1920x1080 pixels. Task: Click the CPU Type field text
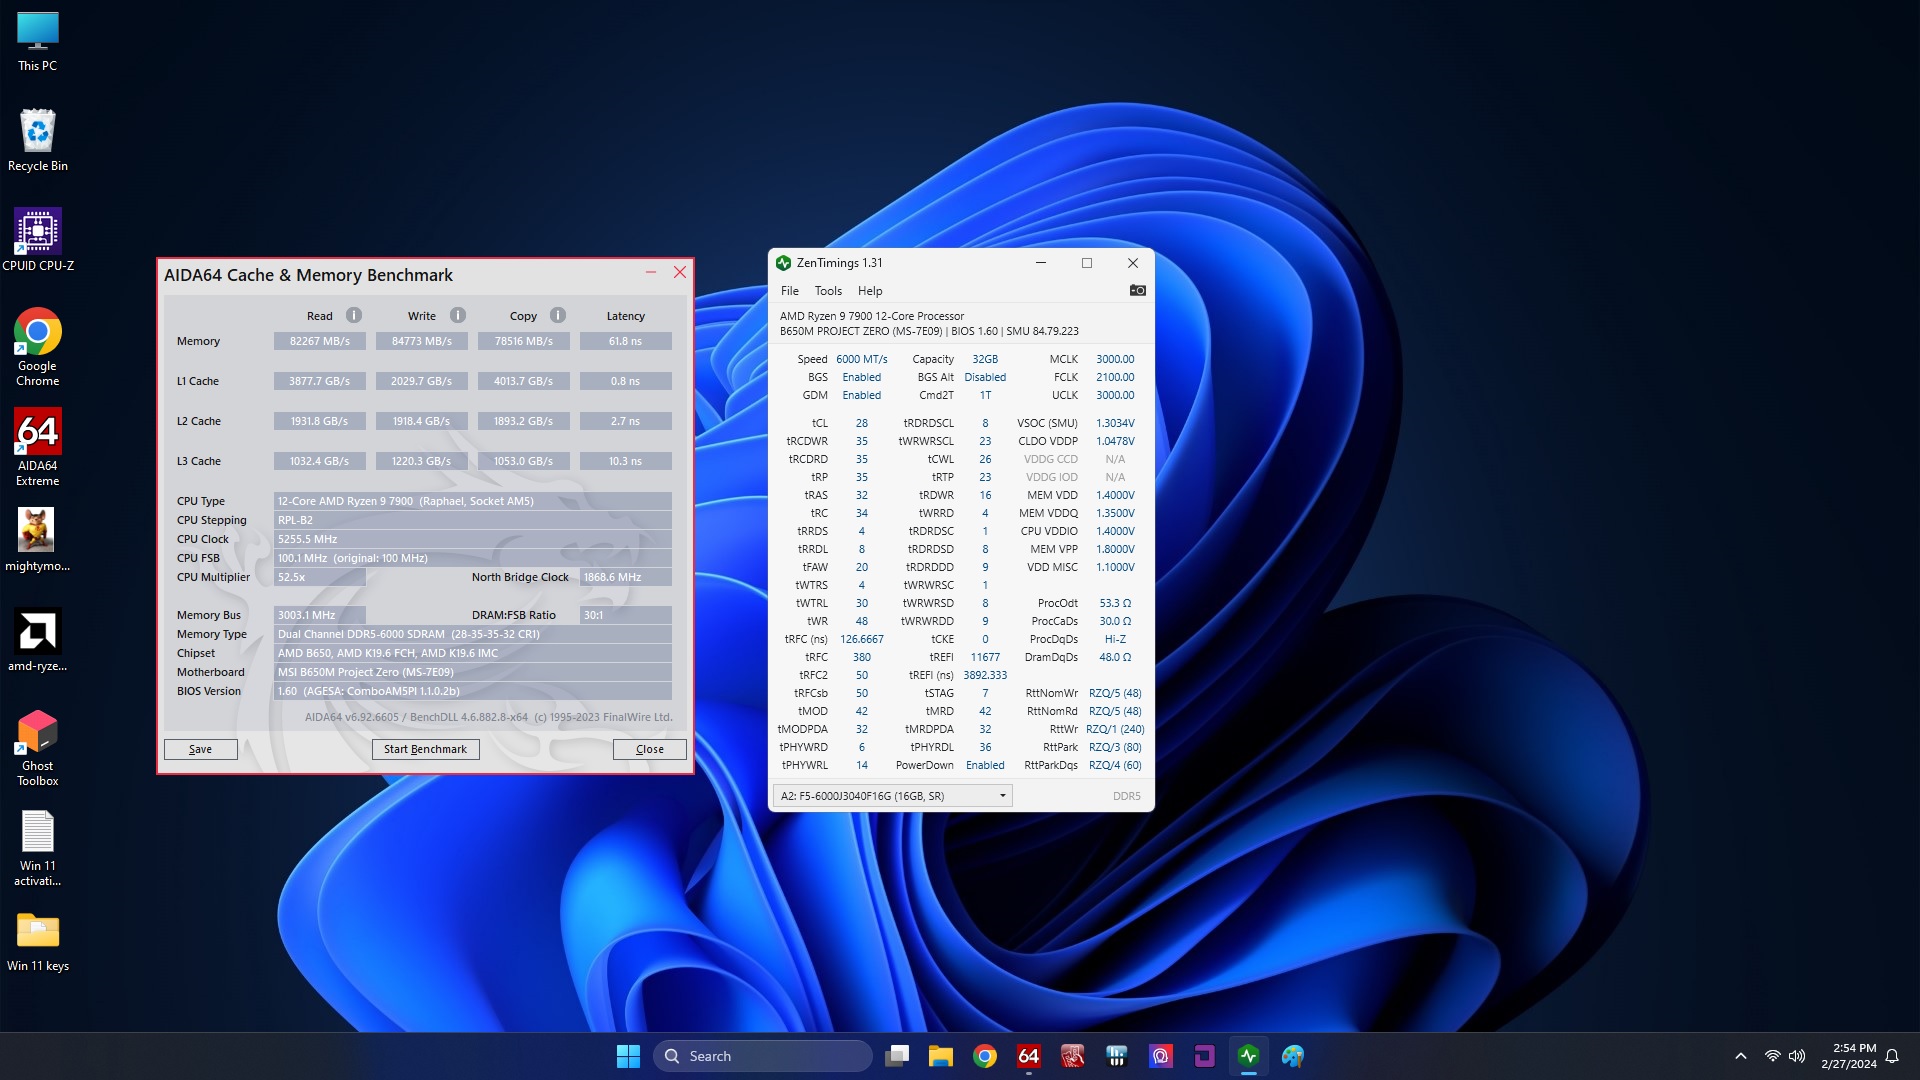point(473,501)
